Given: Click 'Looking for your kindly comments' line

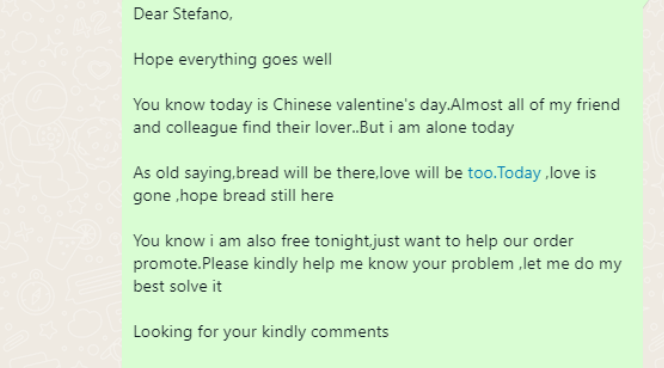Looking at the screenshot, I should tap(261, 332).
